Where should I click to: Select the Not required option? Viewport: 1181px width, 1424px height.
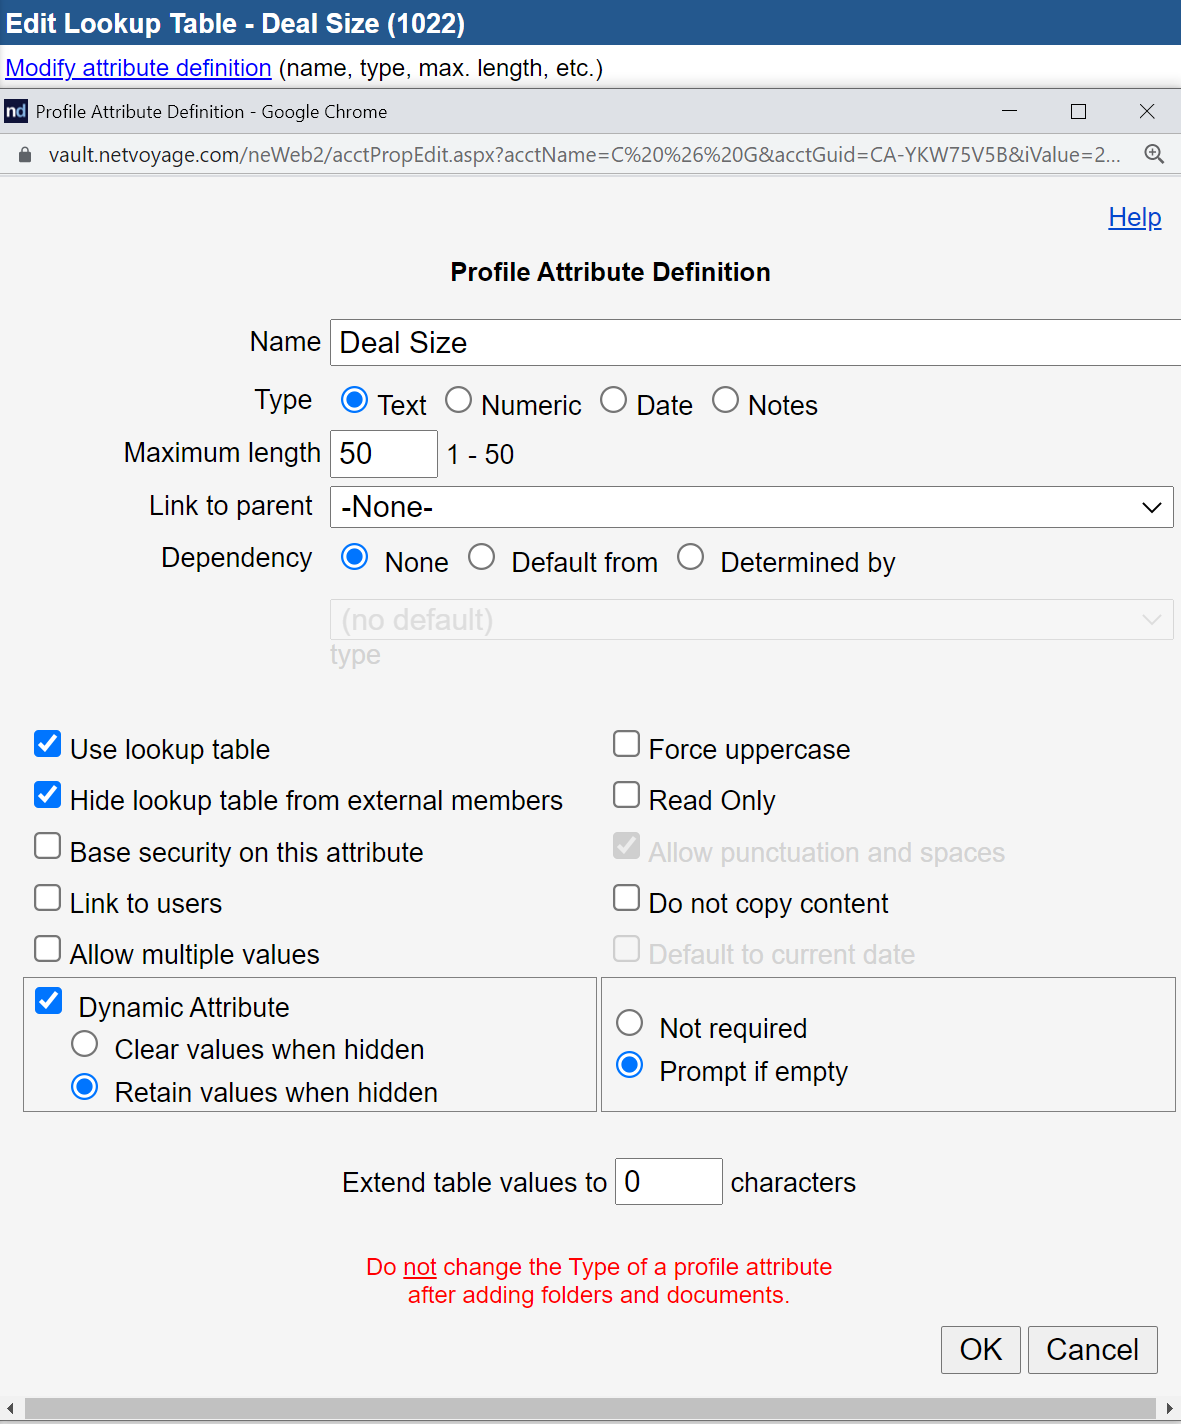click(x=629, y=1022)
